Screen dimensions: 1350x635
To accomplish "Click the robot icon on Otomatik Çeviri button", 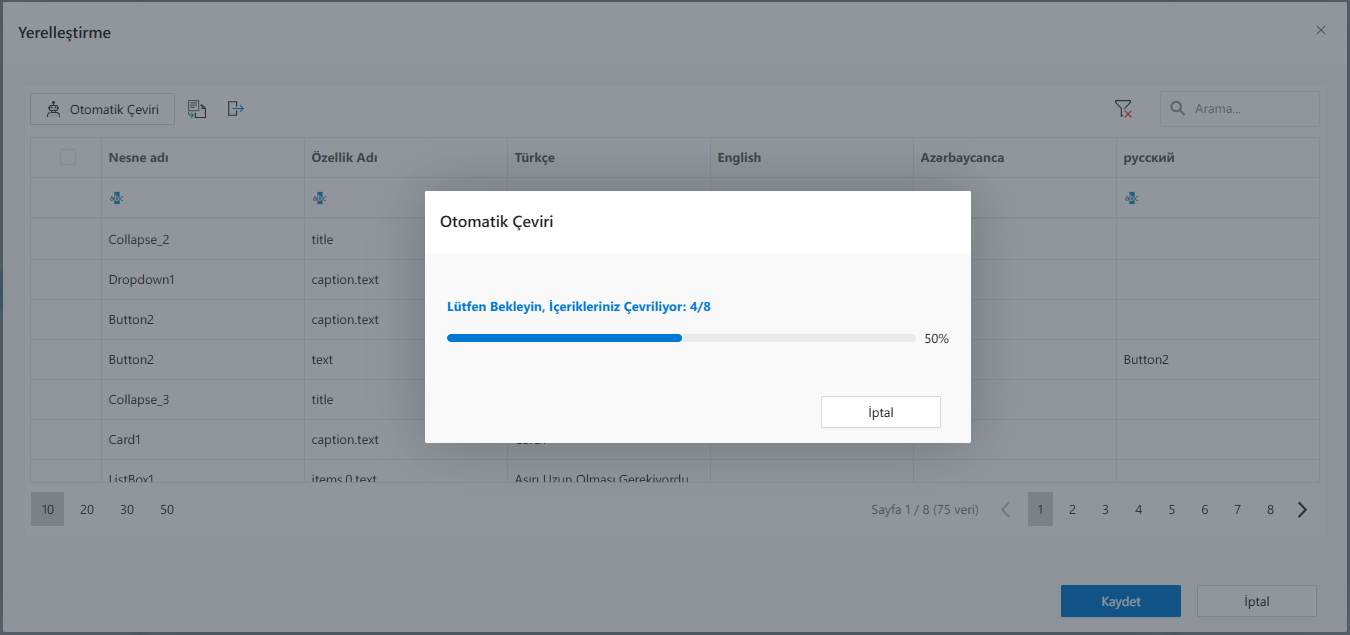I will (54, 108).
